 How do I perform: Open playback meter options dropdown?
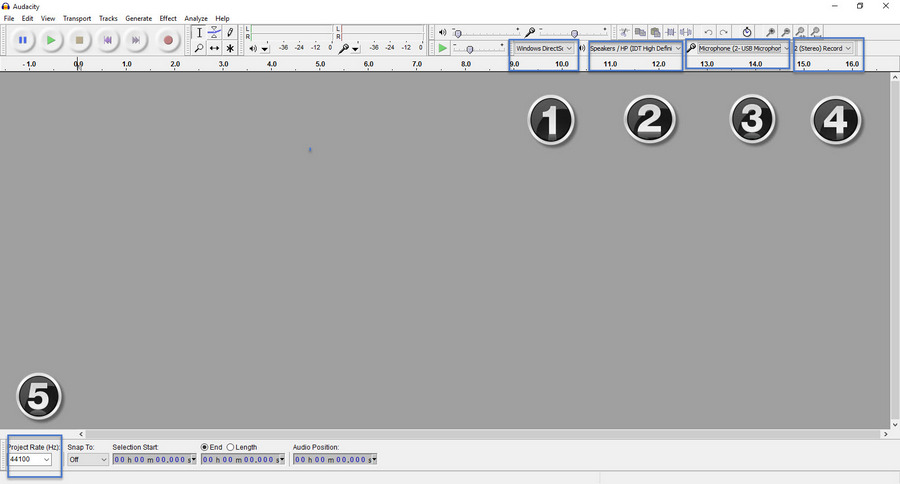[x=265, y=49]
